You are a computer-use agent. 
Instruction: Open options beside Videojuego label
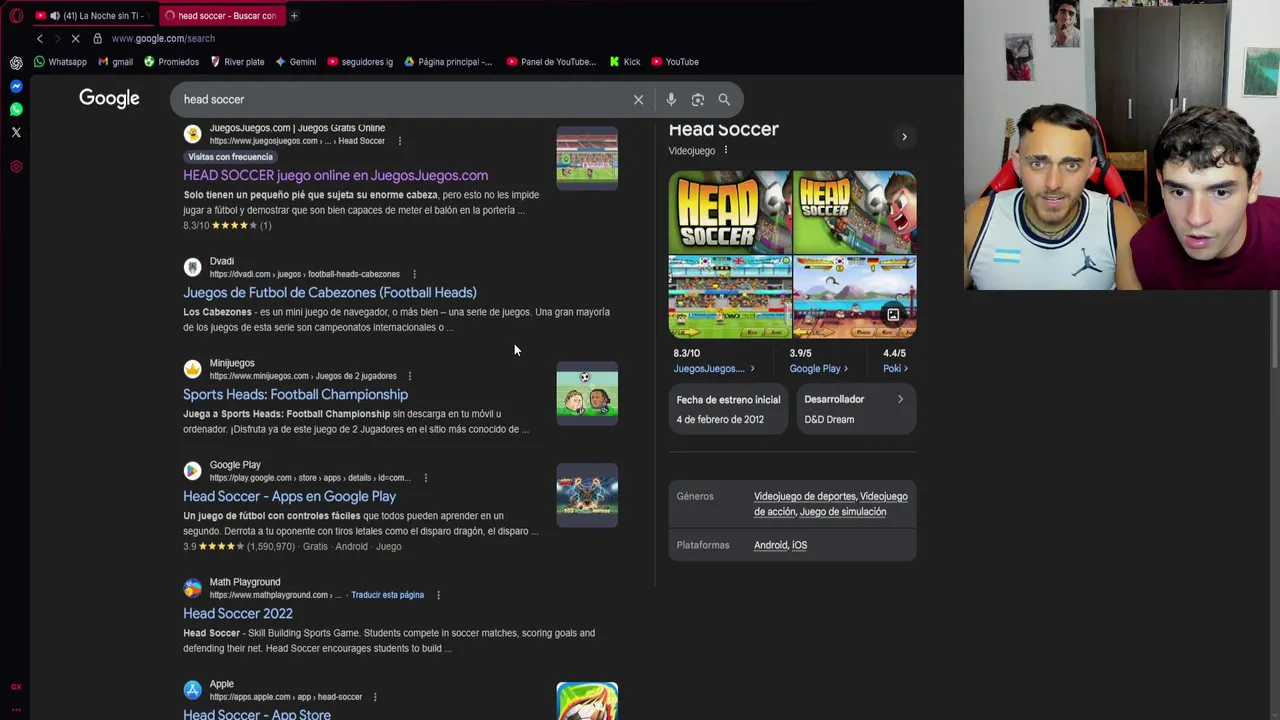[726, 150]
